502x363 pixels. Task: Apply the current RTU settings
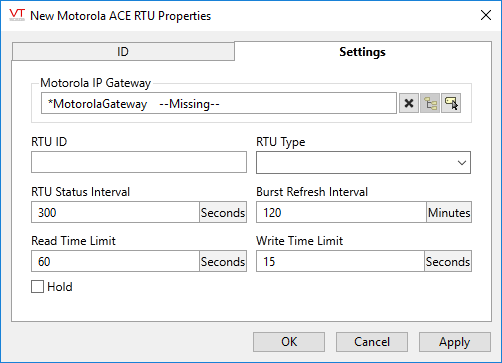[455, 342]
